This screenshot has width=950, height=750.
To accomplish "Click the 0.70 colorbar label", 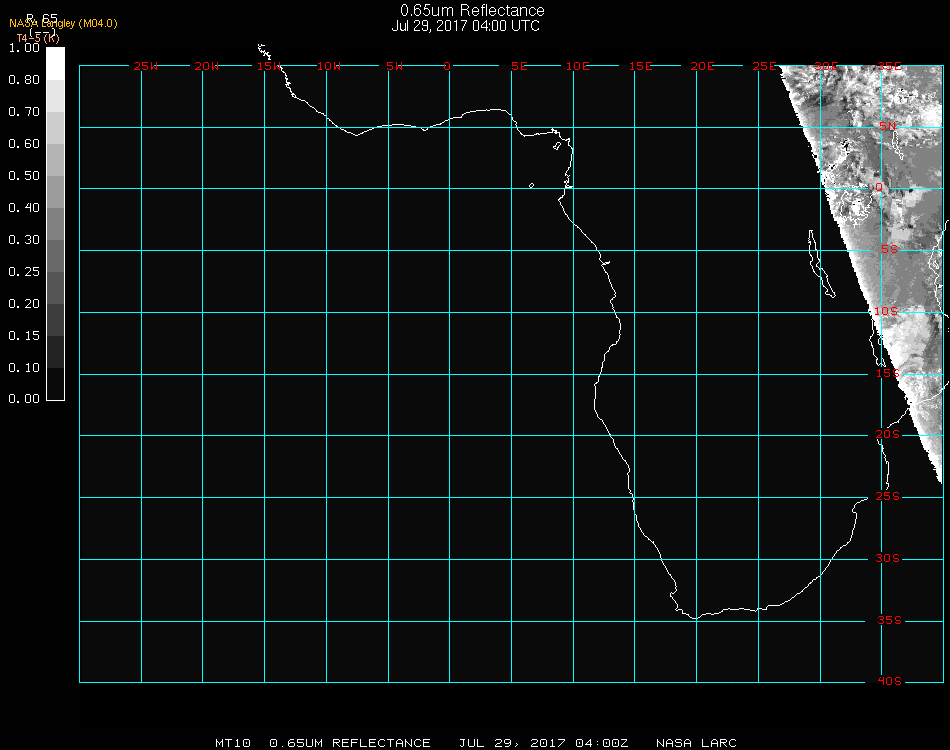I will [x=24, y=112].
